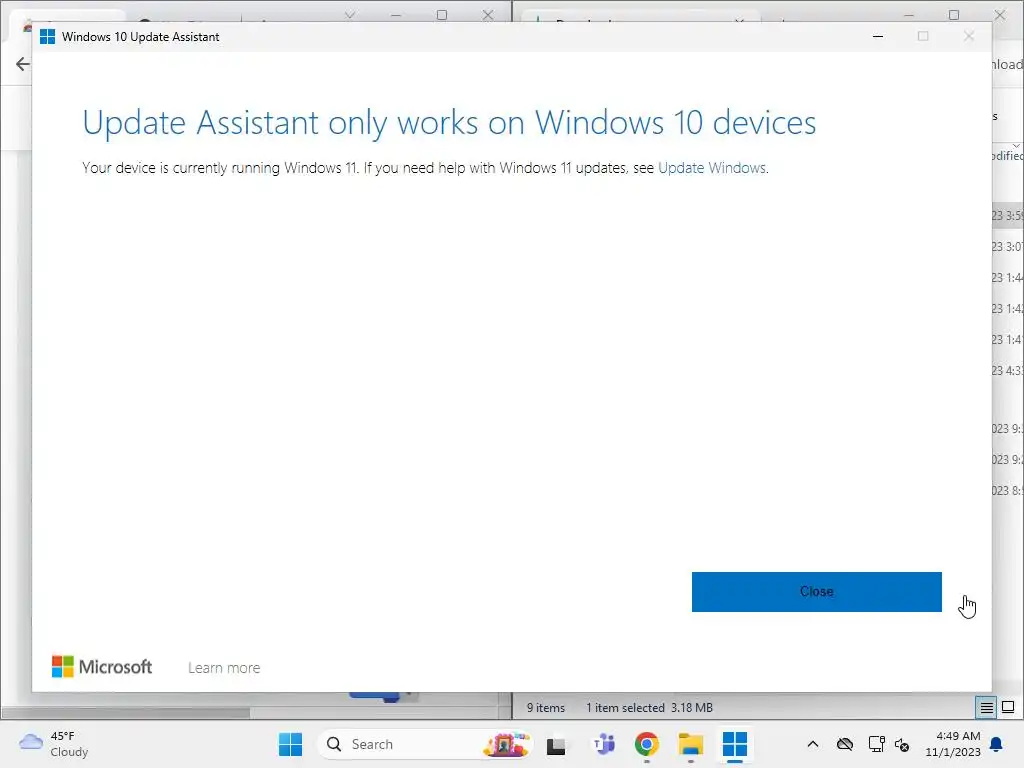Minimize the Windows 10 Update Assistant window
The height and width of the screenshot is (768, 1024).
pyautogui.click(x=878, y=37)
